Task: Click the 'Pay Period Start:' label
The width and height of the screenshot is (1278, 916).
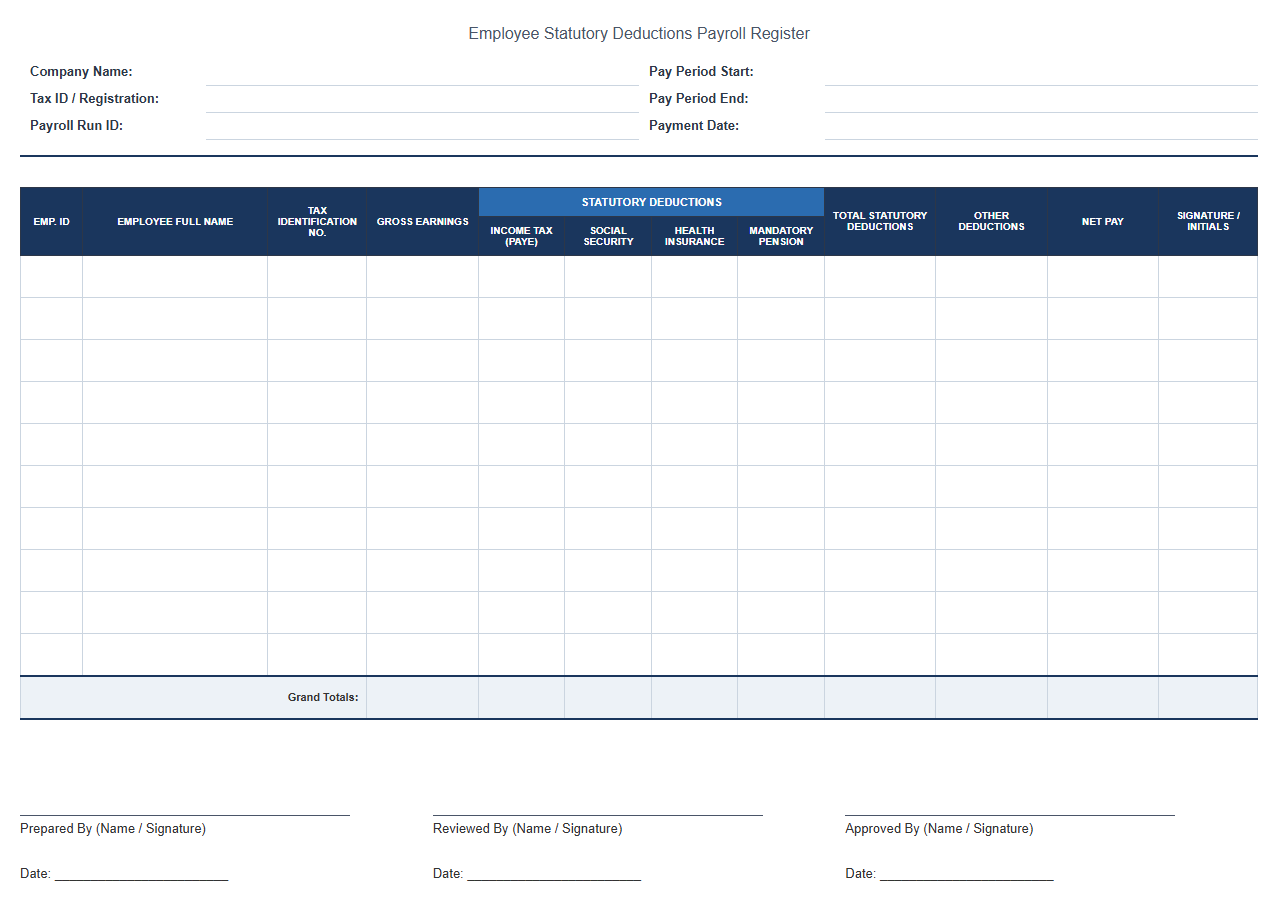Action: pyautogui.click(x=701, y=72)
